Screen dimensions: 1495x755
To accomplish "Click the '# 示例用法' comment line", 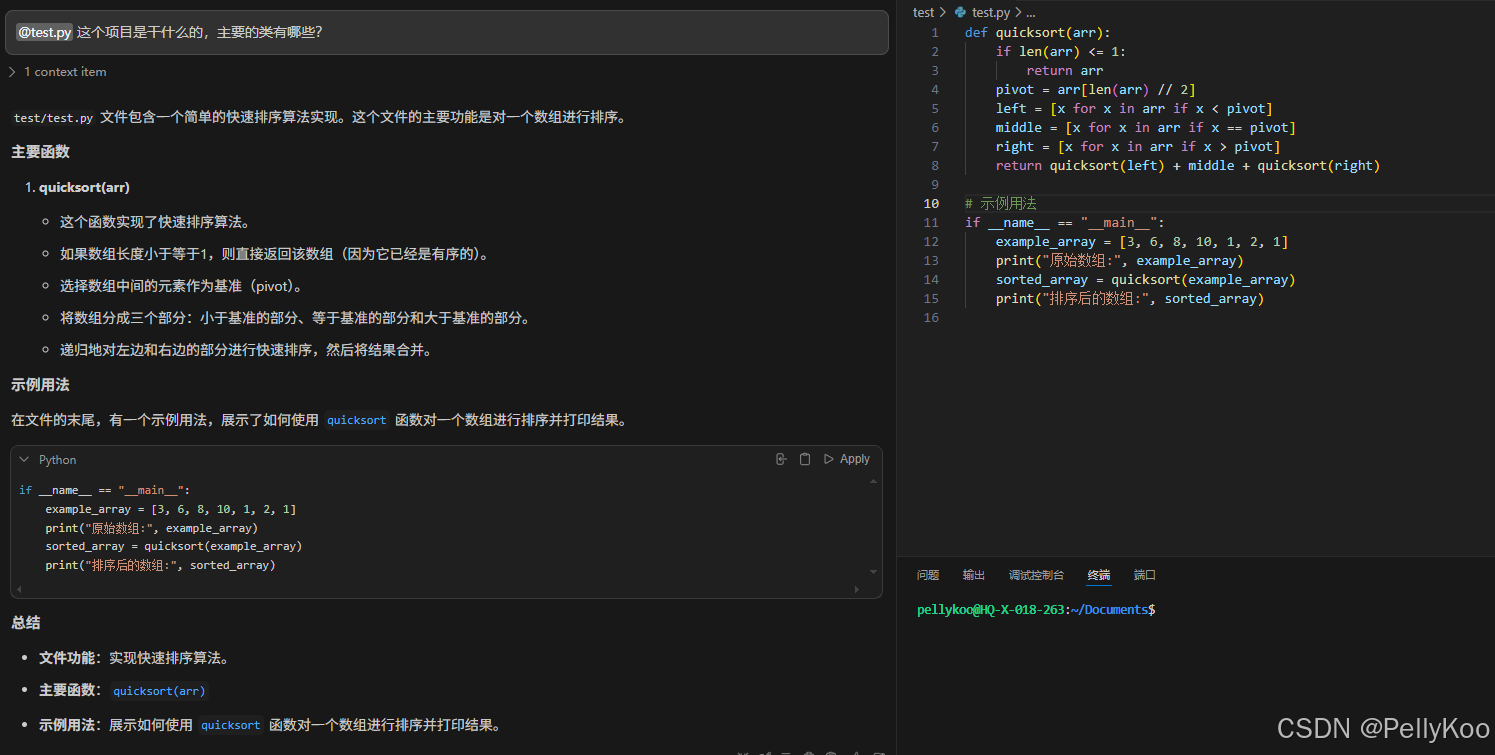I will (x=1001, y=204).
